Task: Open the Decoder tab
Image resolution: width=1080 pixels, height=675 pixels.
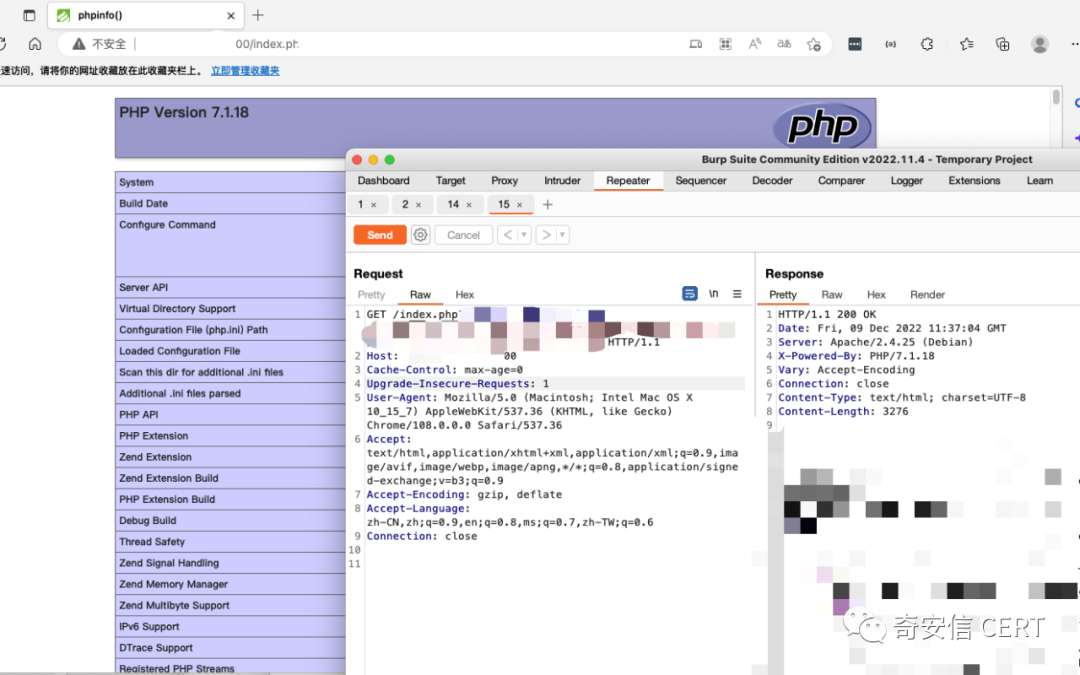Action: [772, 180]
